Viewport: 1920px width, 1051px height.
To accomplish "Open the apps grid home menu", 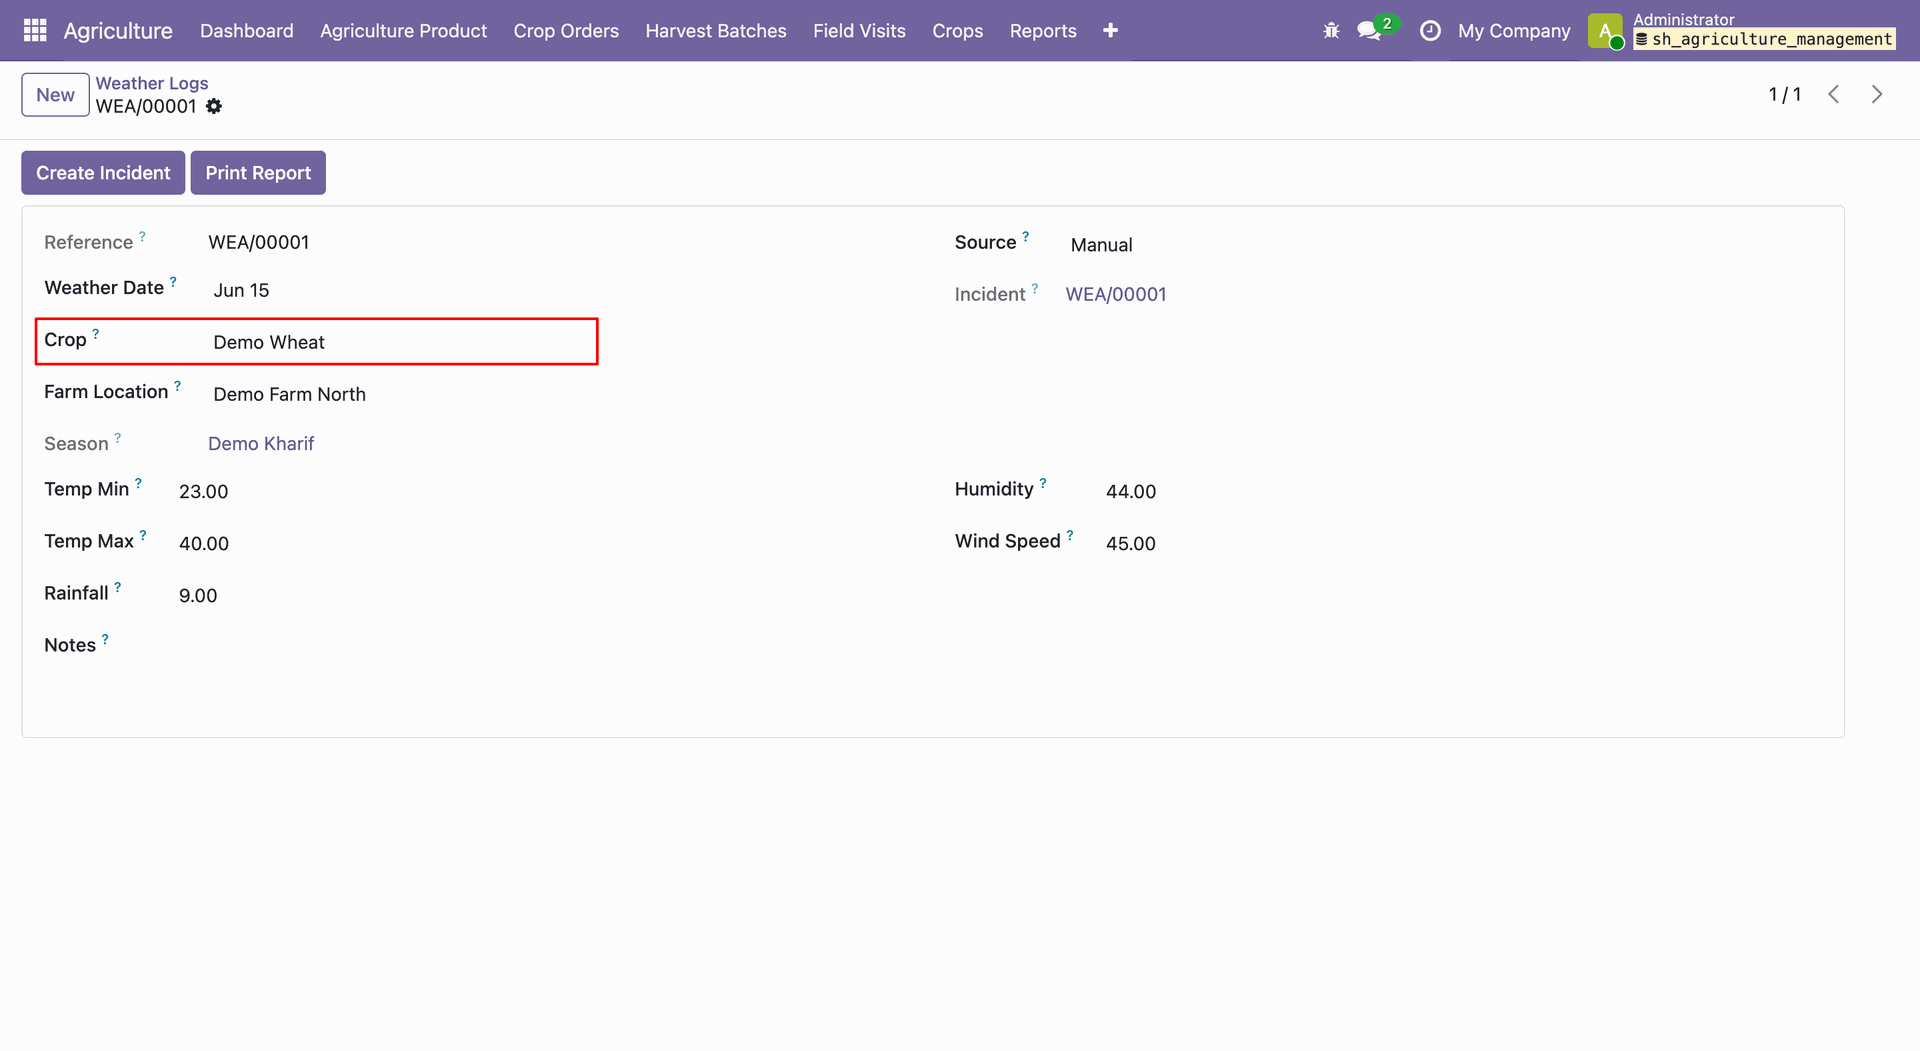I will point(35,30).
